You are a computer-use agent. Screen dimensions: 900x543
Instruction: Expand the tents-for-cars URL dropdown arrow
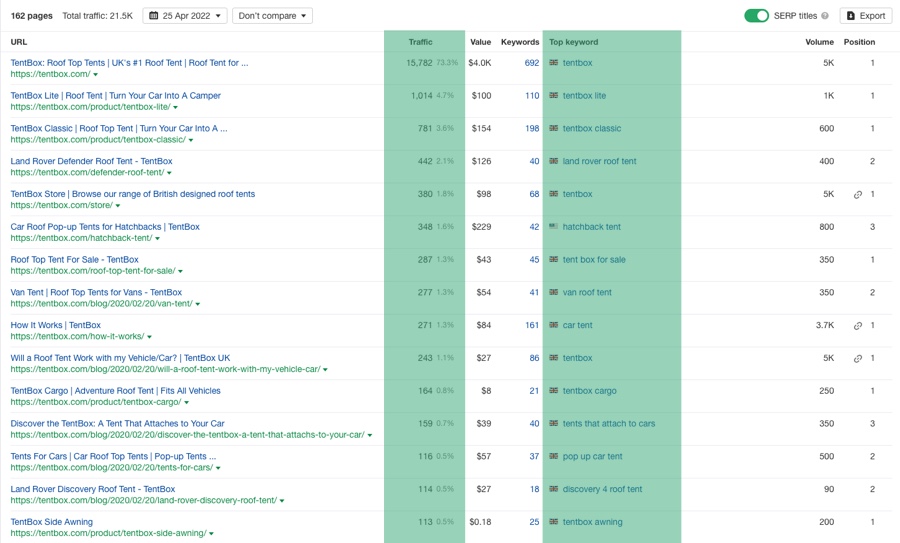(218, 468)
